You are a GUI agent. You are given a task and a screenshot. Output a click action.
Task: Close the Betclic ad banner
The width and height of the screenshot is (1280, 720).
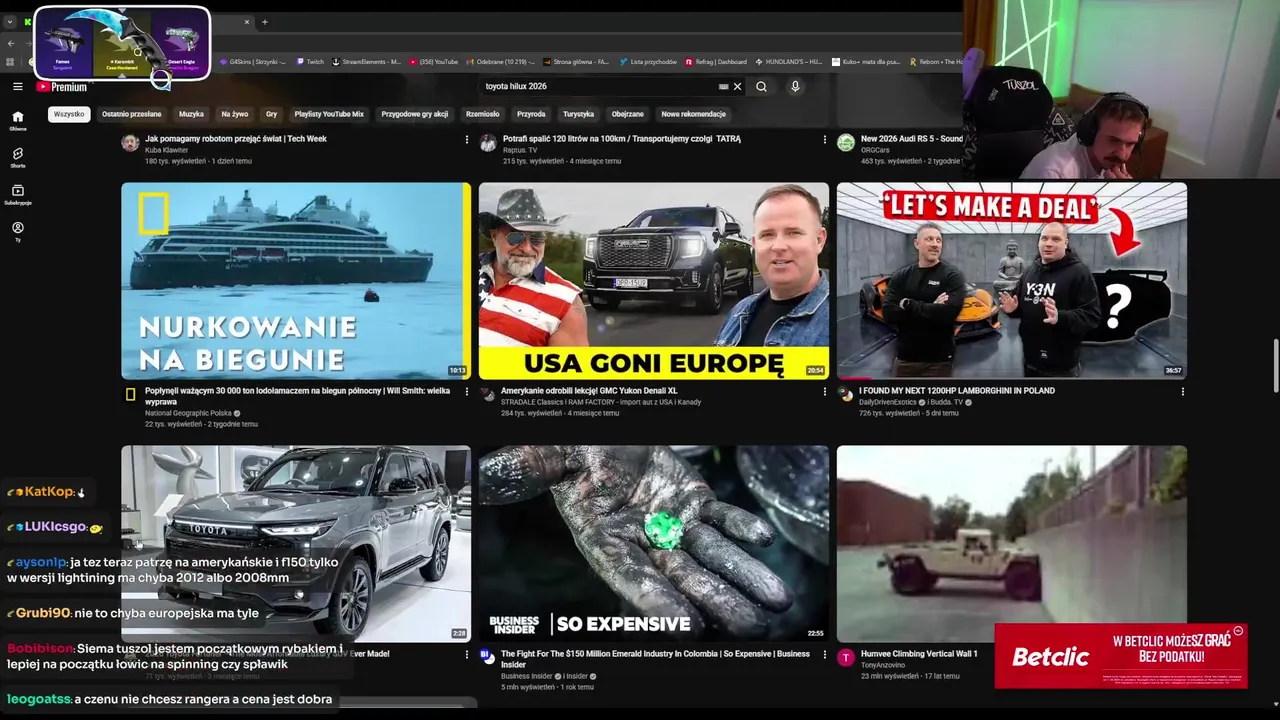tap(1238, 631)
